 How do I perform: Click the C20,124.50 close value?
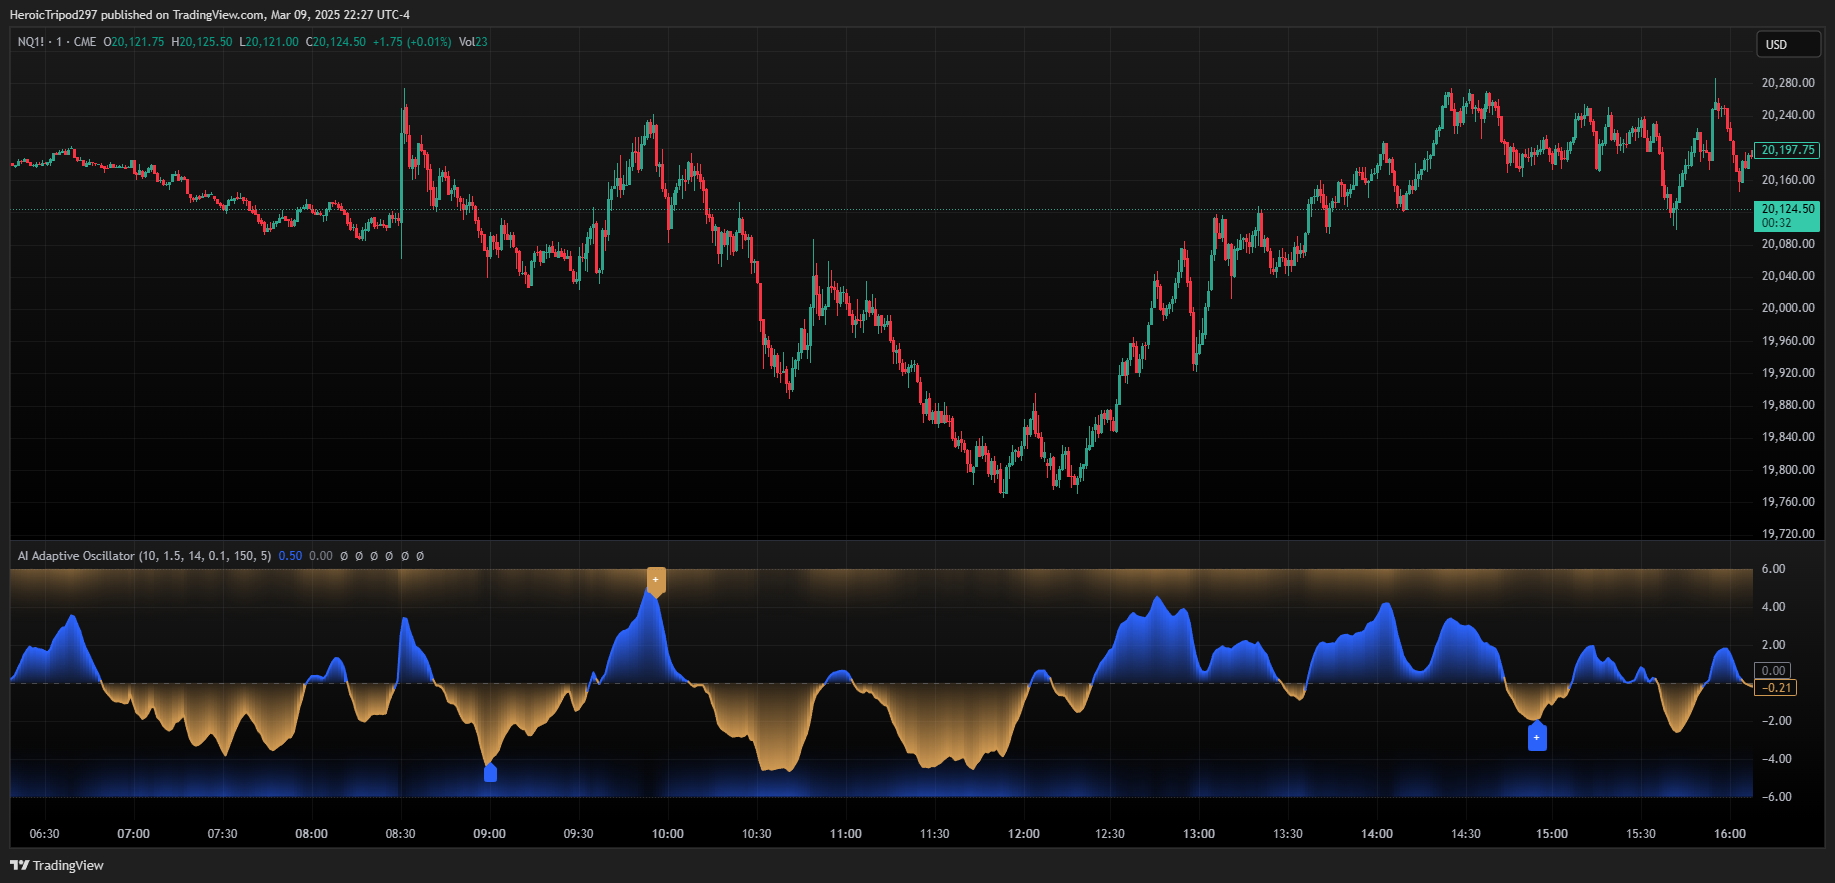click(x=336, y=42)
